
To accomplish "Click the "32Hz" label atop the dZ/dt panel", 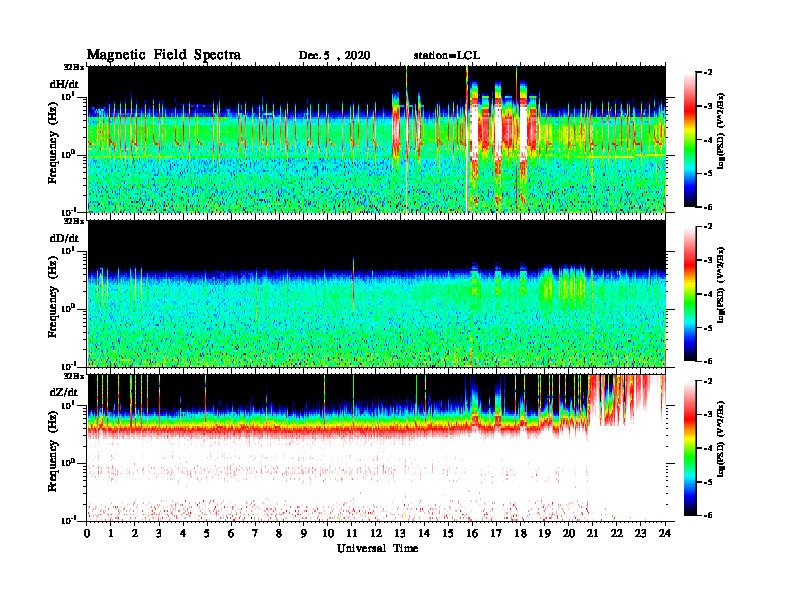I will [74, 376].
